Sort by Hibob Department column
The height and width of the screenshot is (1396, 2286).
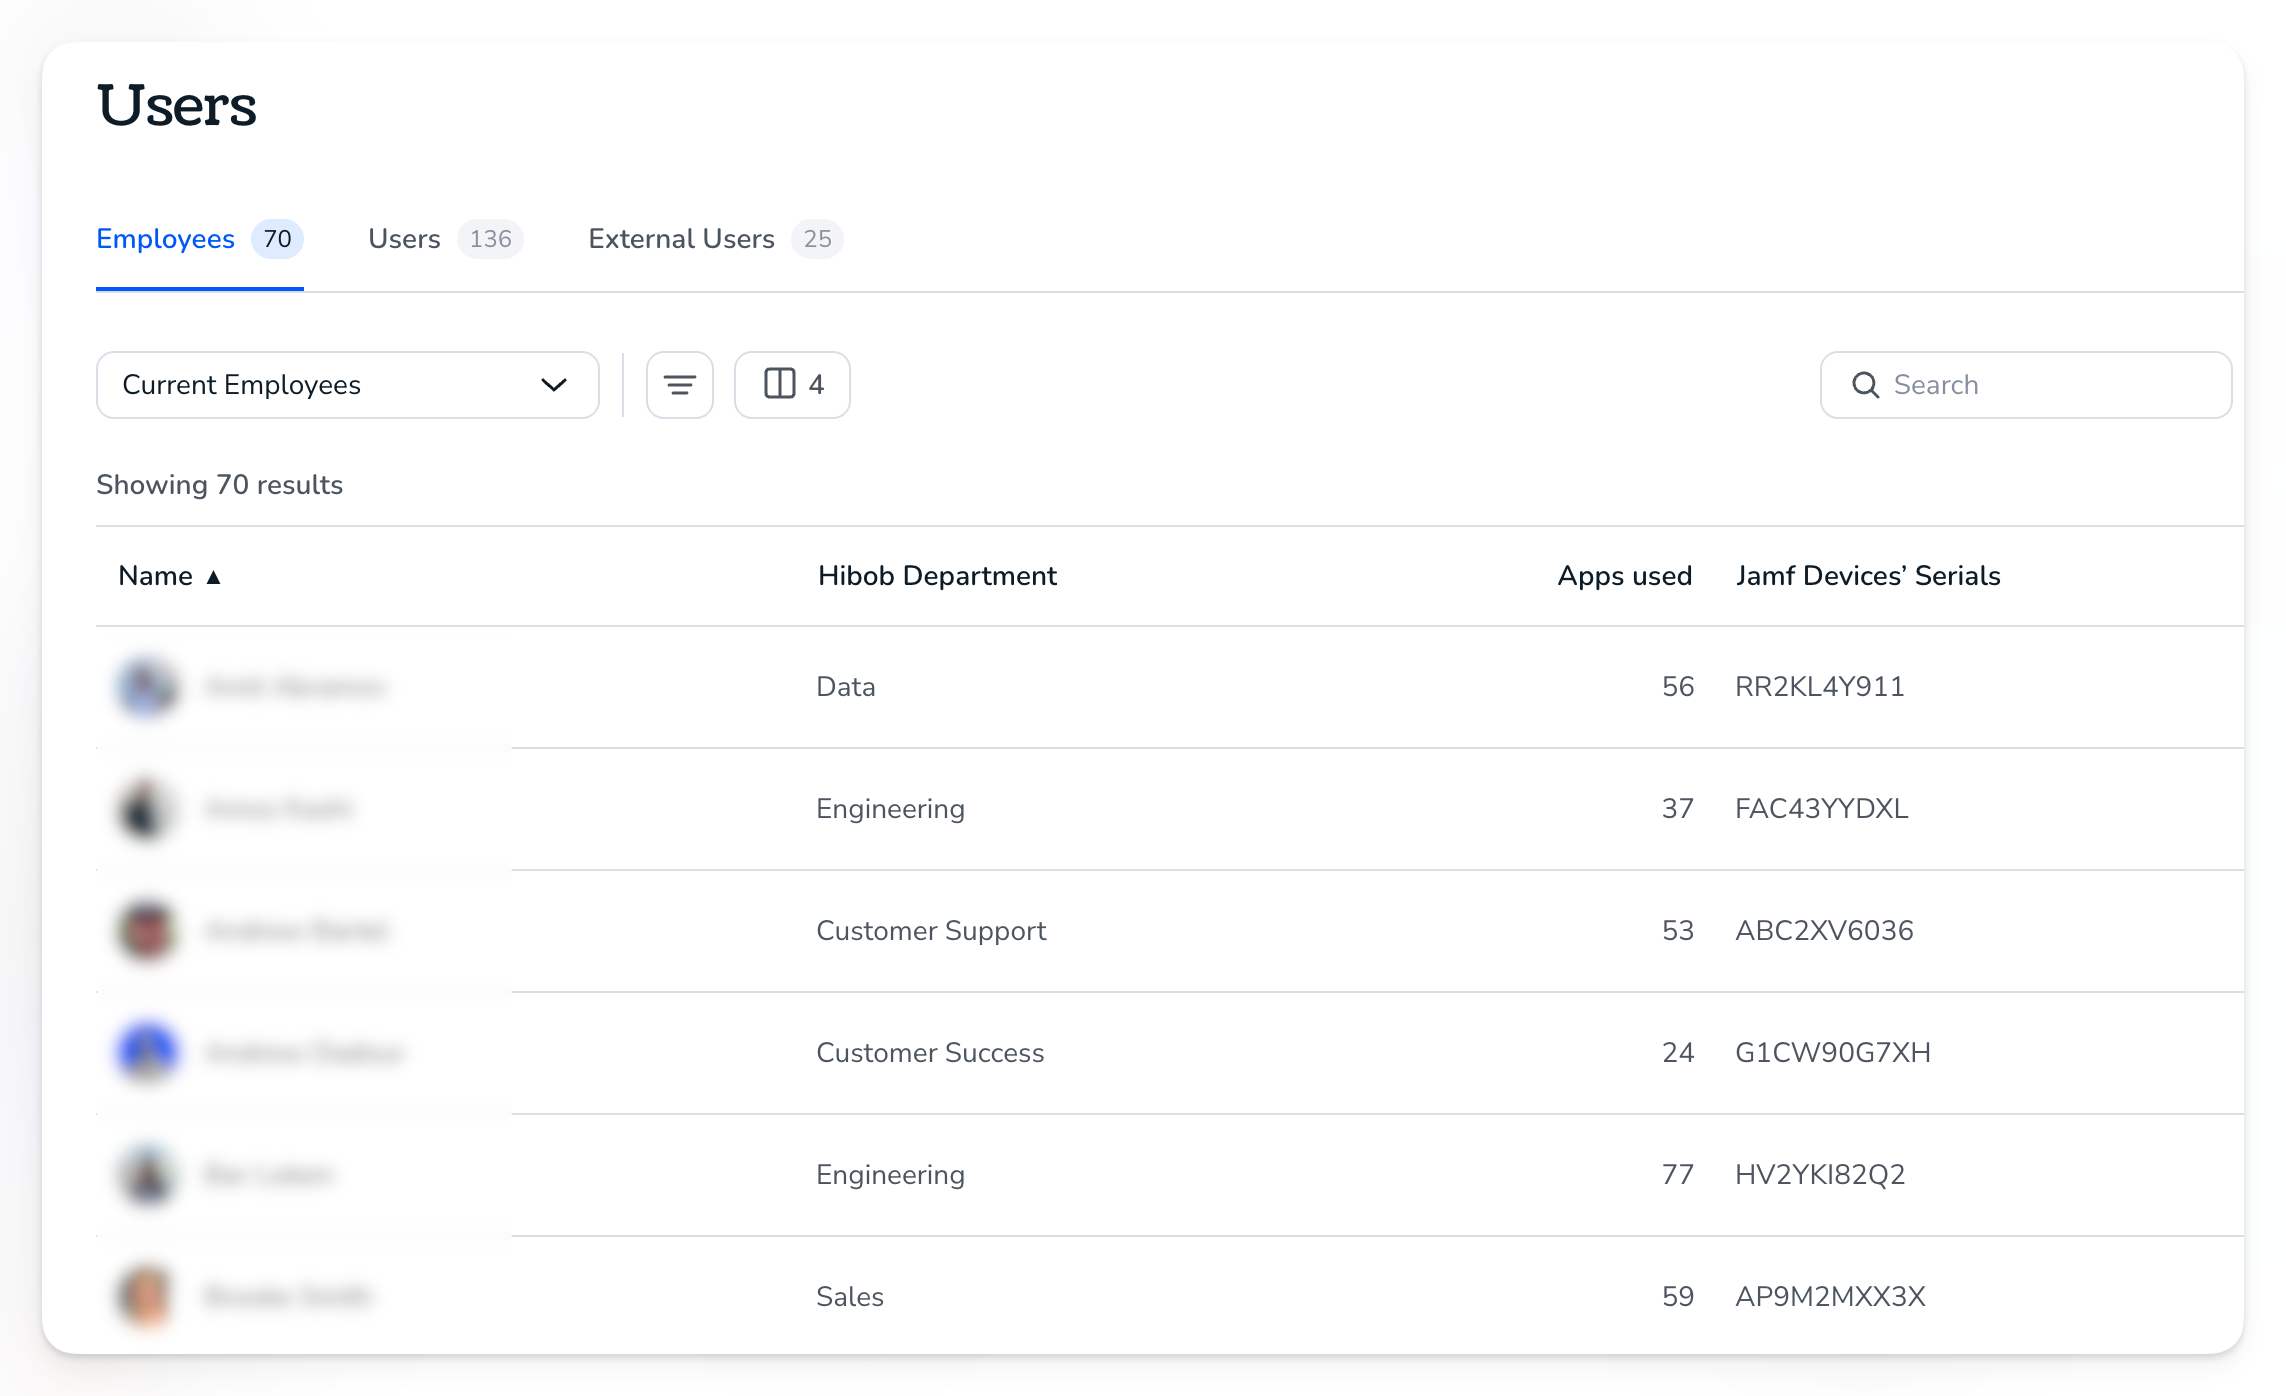coord(937,576)
